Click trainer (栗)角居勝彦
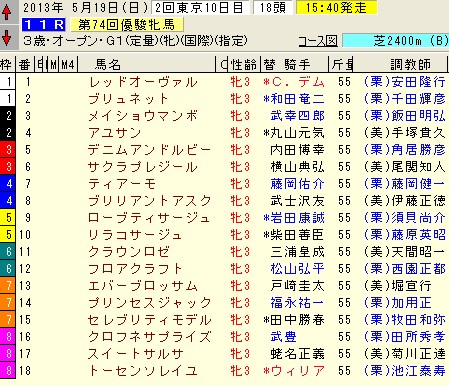 [x=405, y=150]
